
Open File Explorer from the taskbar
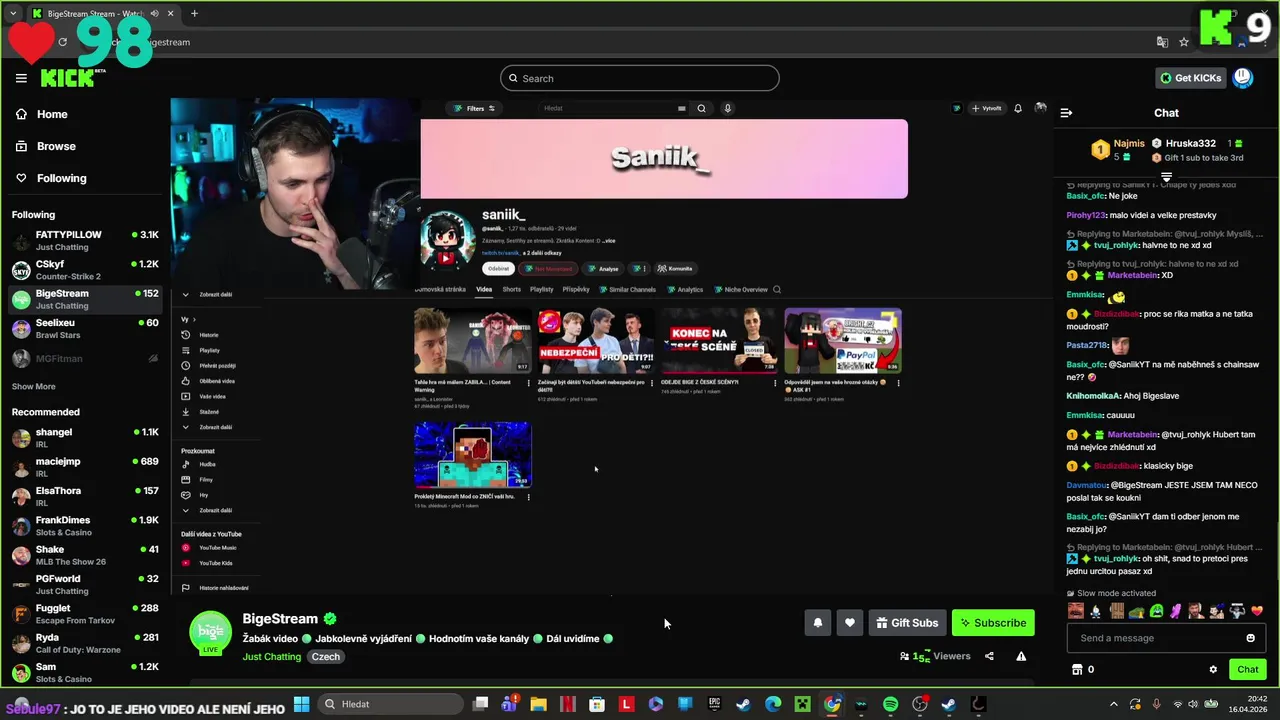(538, 704)
